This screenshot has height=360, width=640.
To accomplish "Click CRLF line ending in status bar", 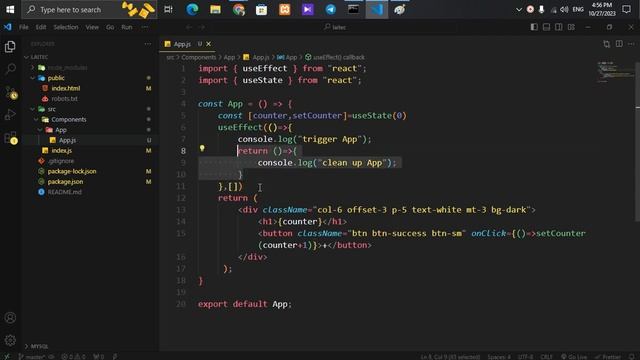I will click(547, 357).
